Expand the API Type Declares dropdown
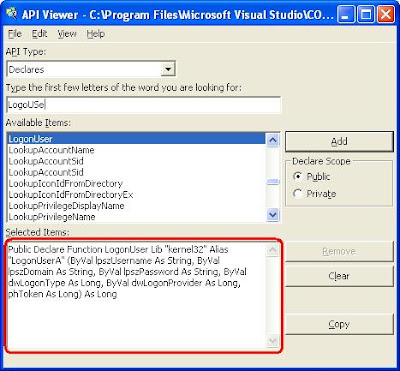The width and height of the screenshot is (400, 371). [168, 69]
